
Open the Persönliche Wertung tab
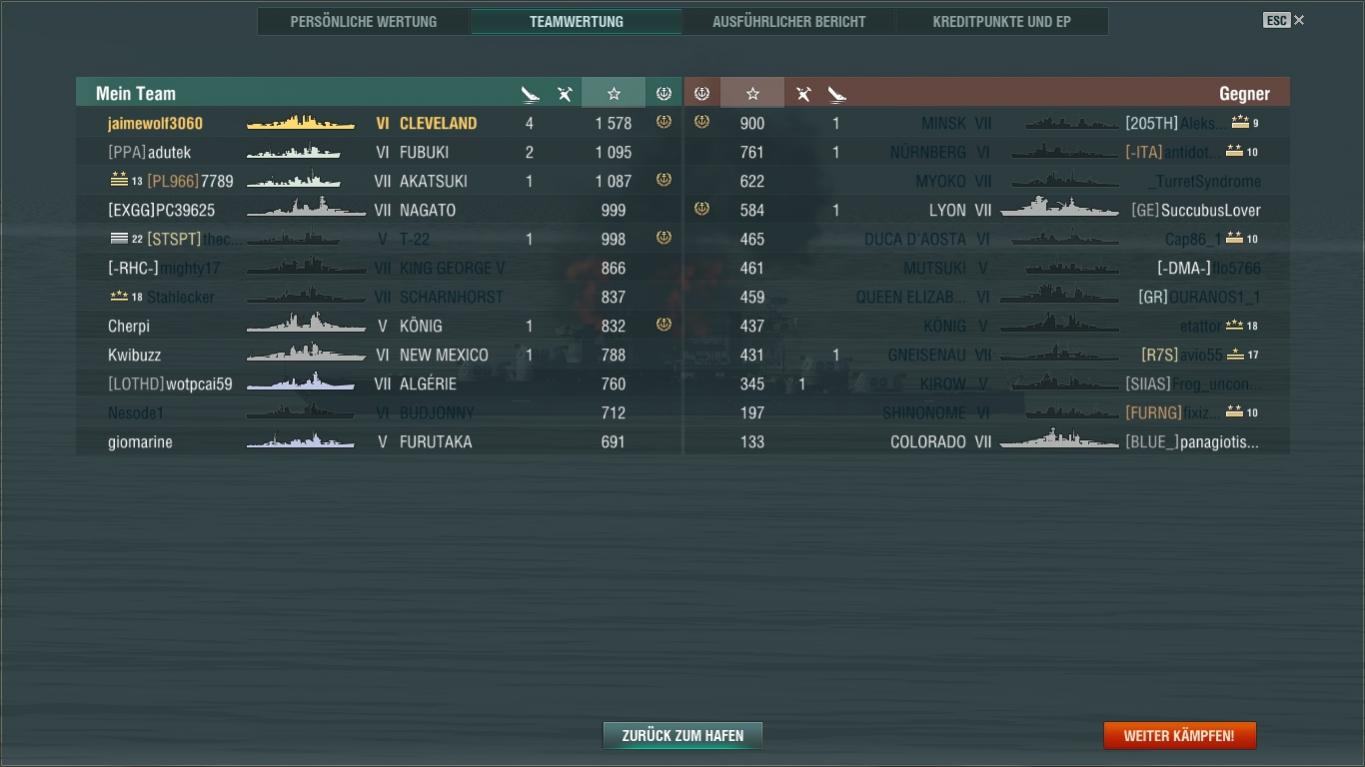click(364, 21)
